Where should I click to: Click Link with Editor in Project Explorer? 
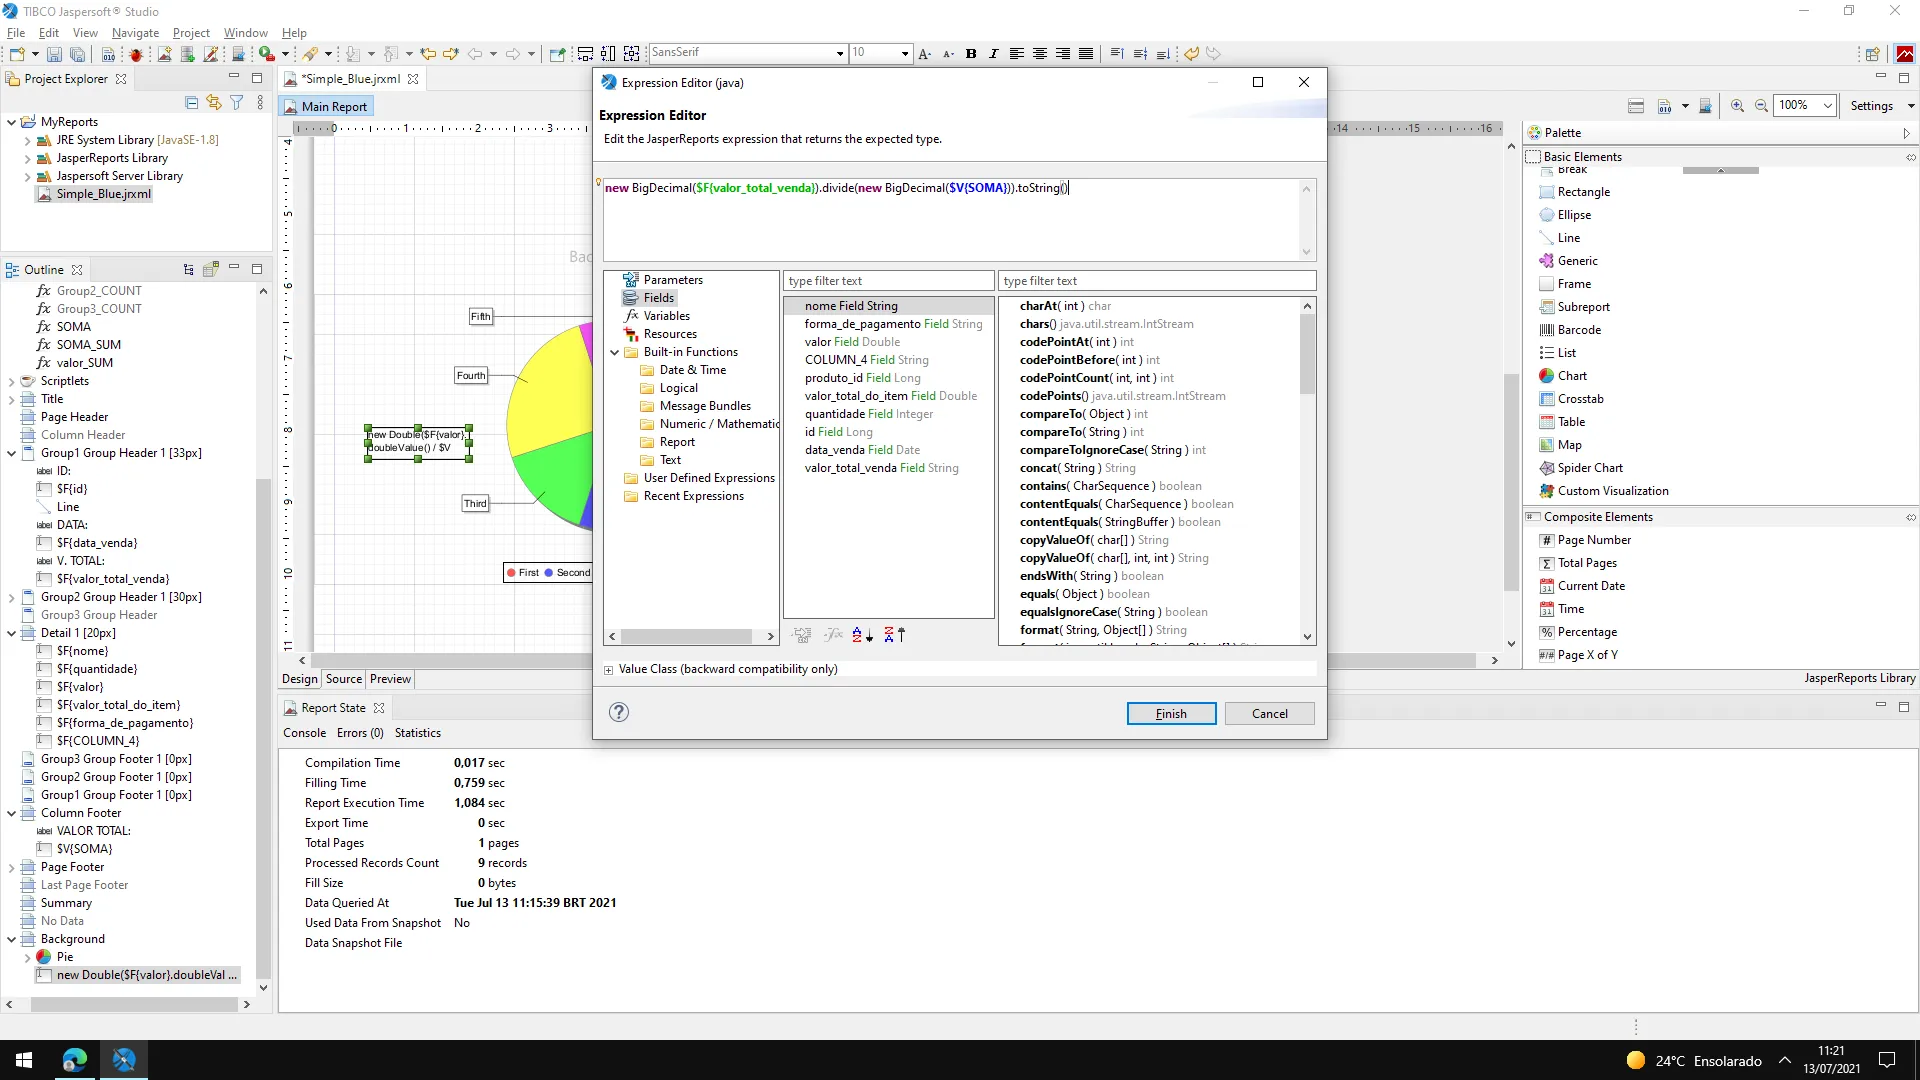click(x=213, y=102)
